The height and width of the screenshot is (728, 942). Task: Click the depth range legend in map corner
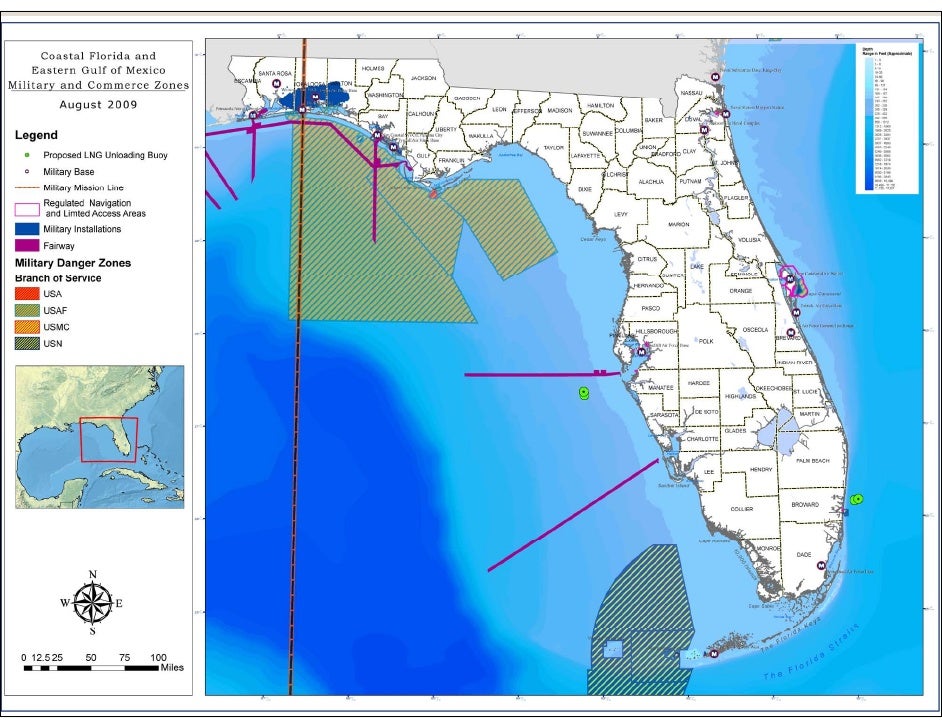[887, 118]
